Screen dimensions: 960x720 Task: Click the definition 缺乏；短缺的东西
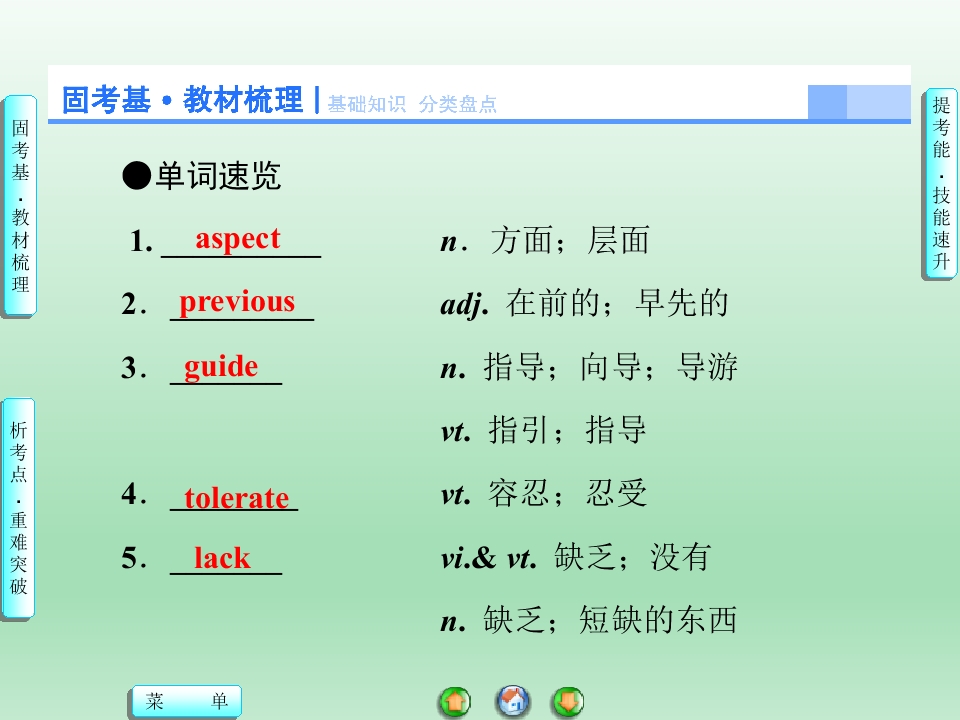click(610, 620)
